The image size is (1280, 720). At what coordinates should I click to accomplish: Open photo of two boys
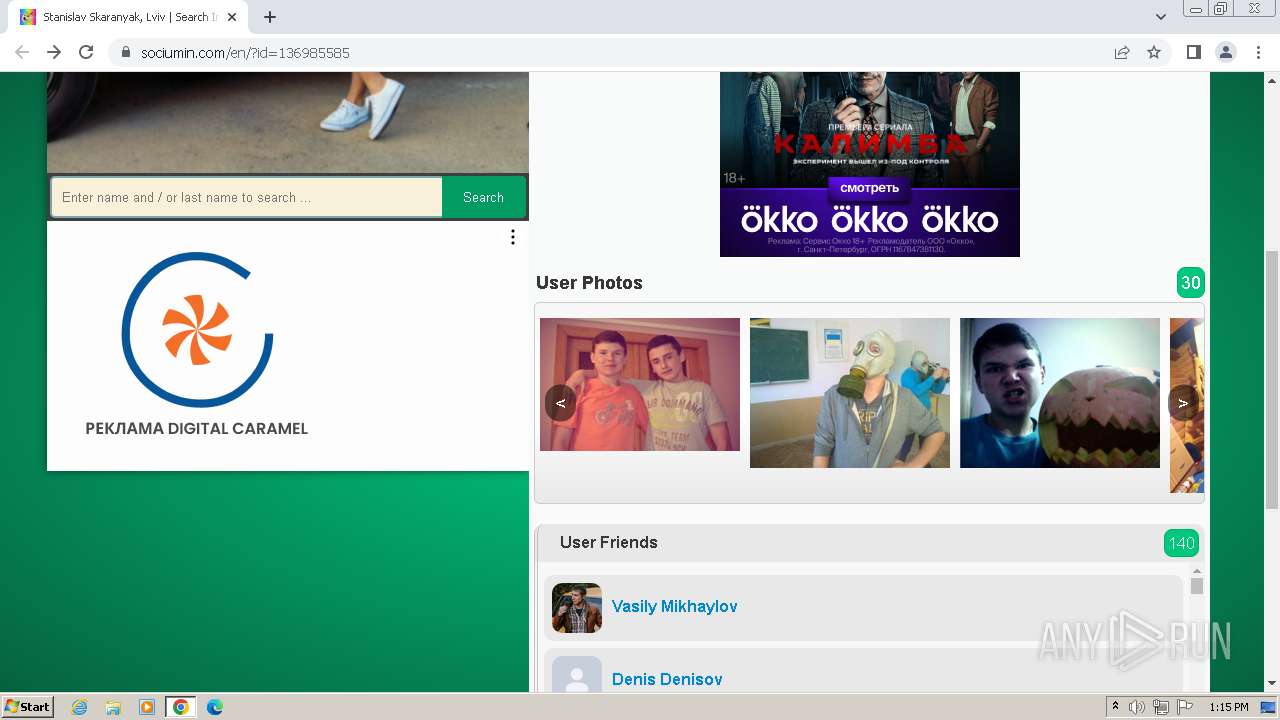(x=640, y=384)
